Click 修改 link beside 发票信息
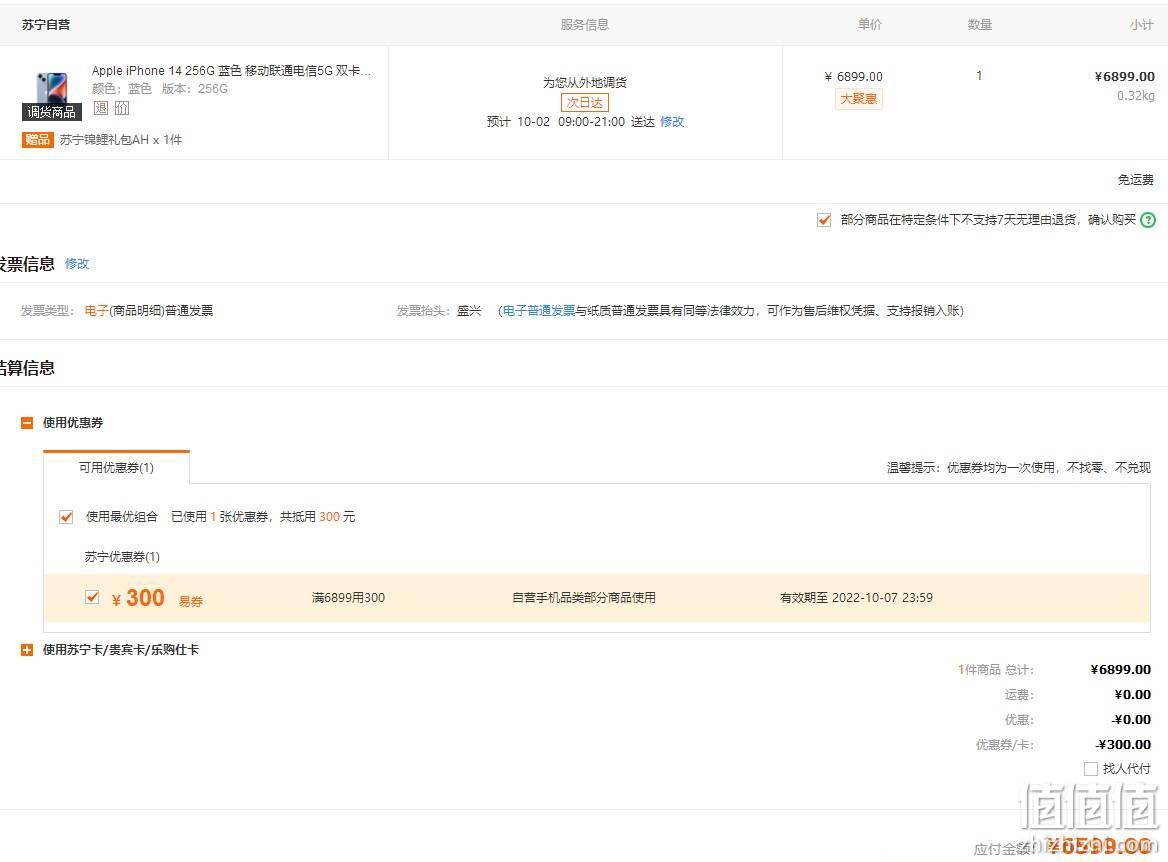The image size is (1168, 862). tap(77, 264)
